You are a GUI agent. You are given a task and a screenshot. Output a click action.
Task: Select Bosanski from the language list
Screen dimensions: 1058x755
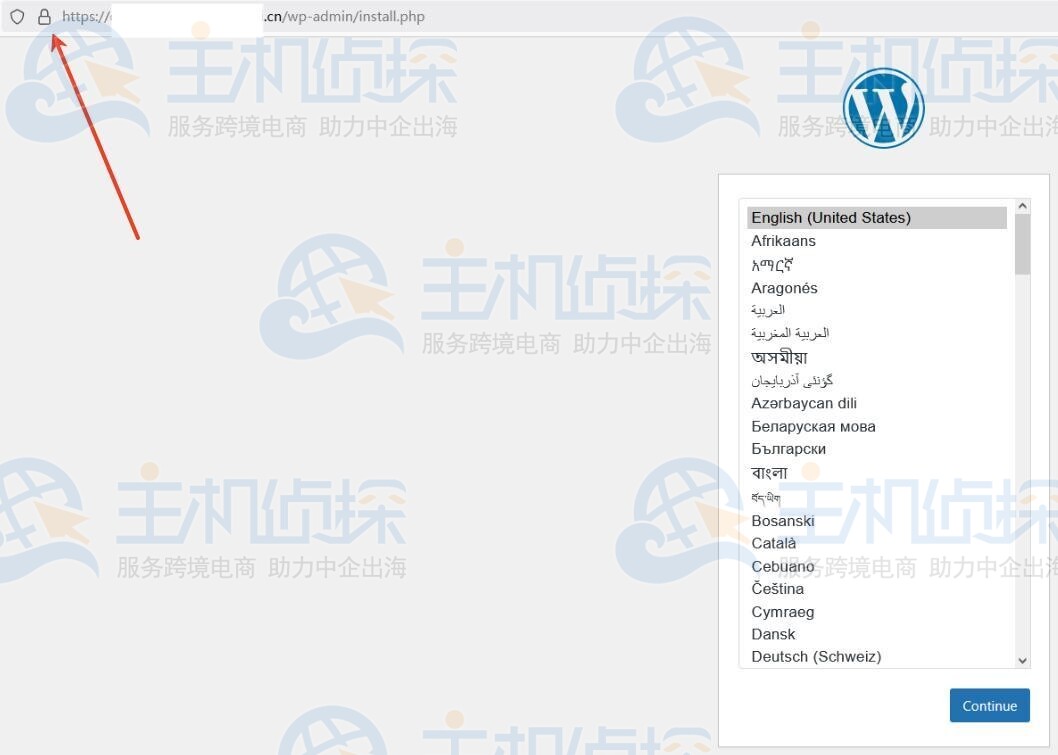coord(782,520)
